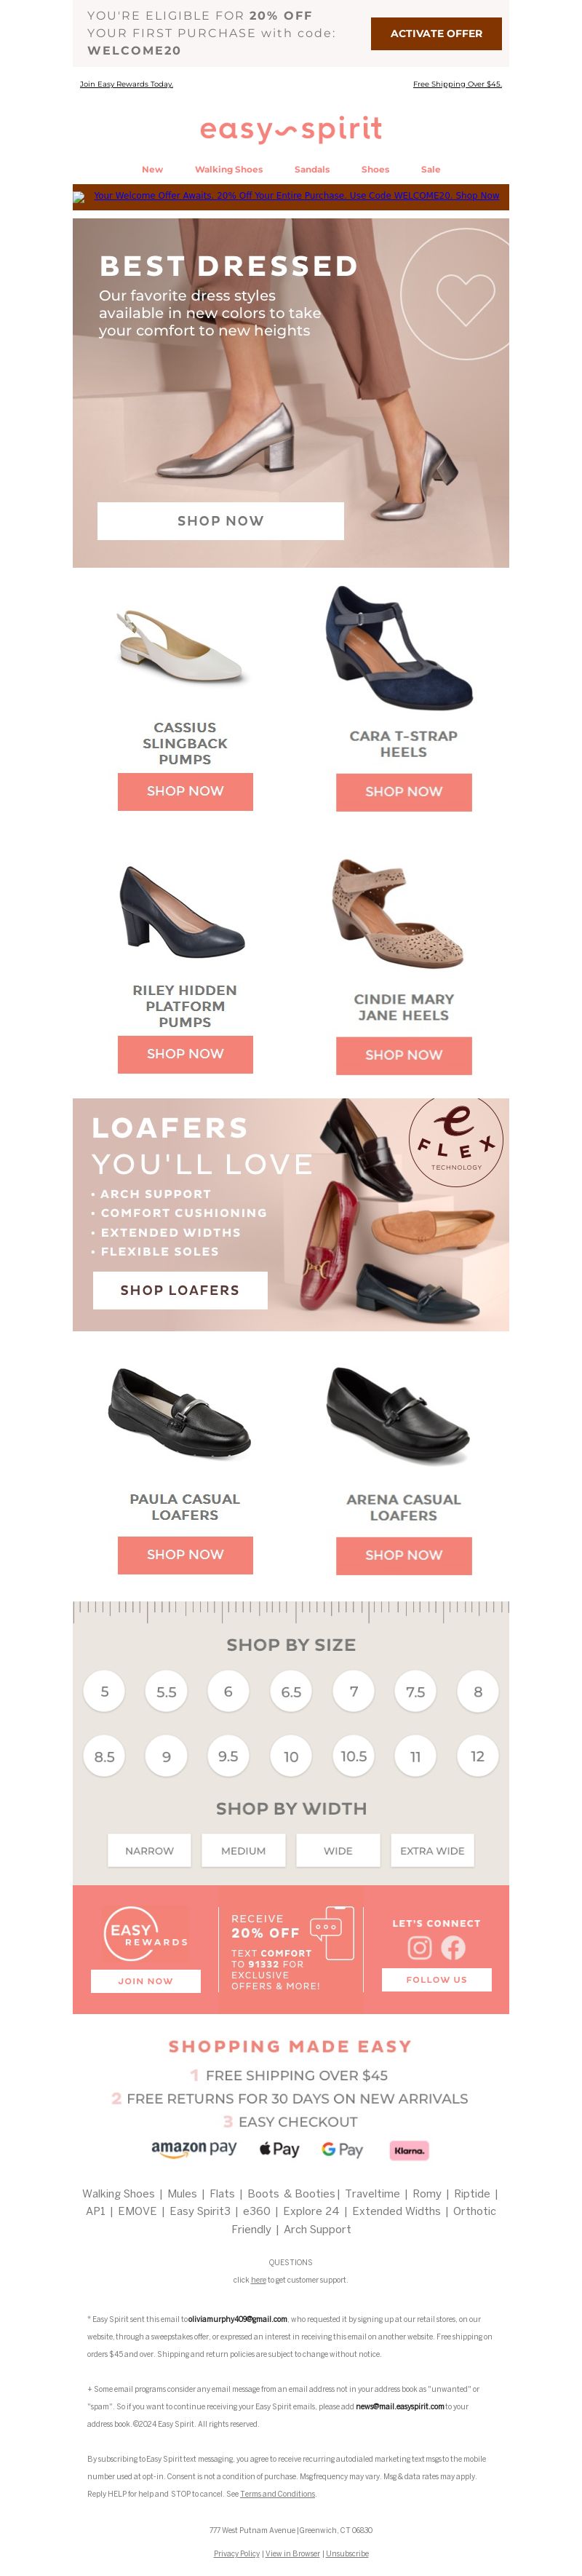This screenshot has height=2576, width=582.
Task: Click the Join Now rewards button
Action: (x=146, y=1980)
